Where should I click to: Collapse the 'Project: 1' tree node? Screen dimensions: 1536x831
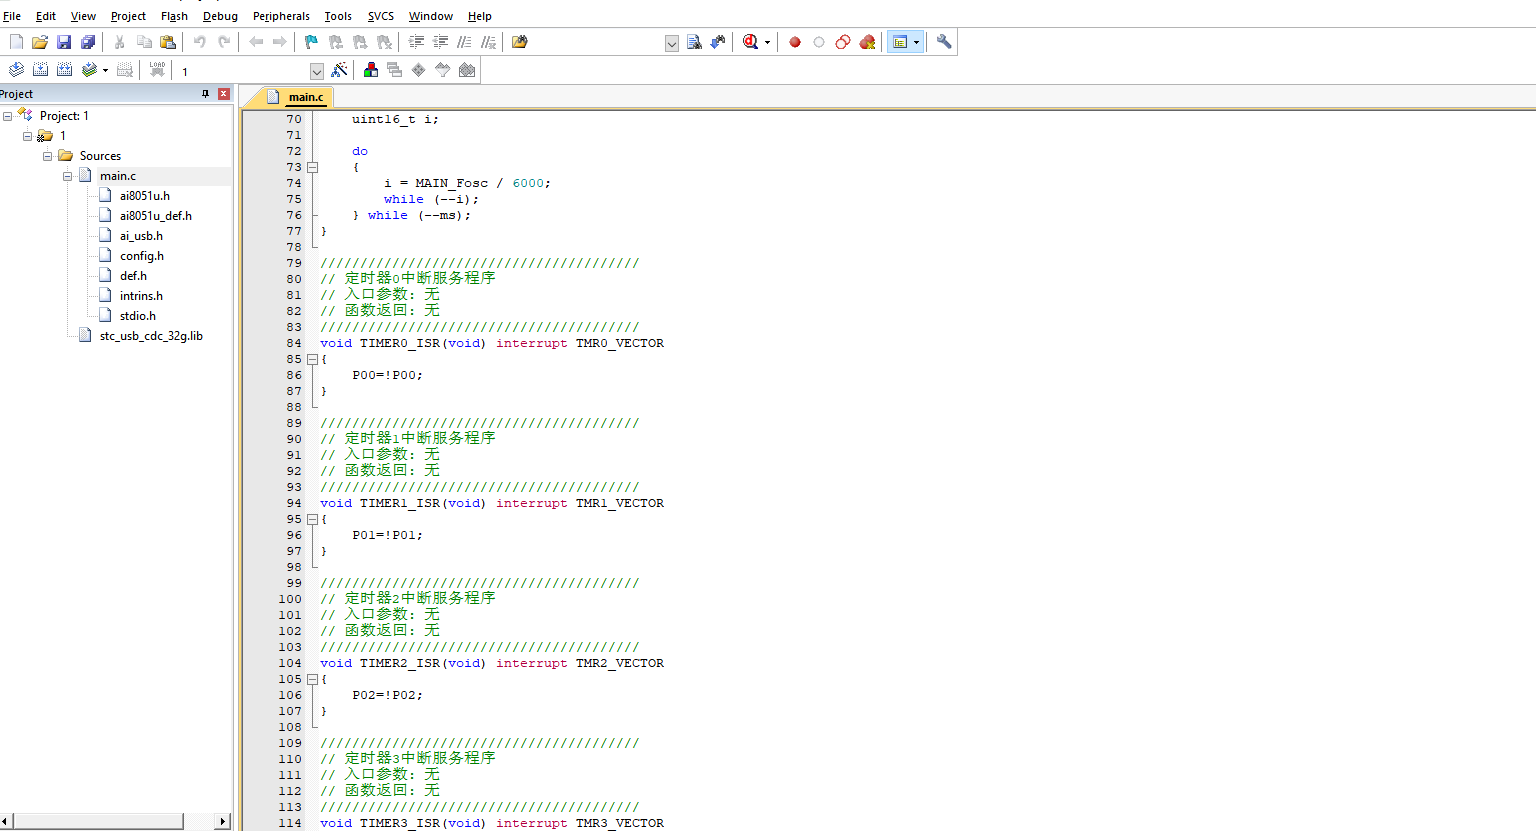[x=8, y=116]
